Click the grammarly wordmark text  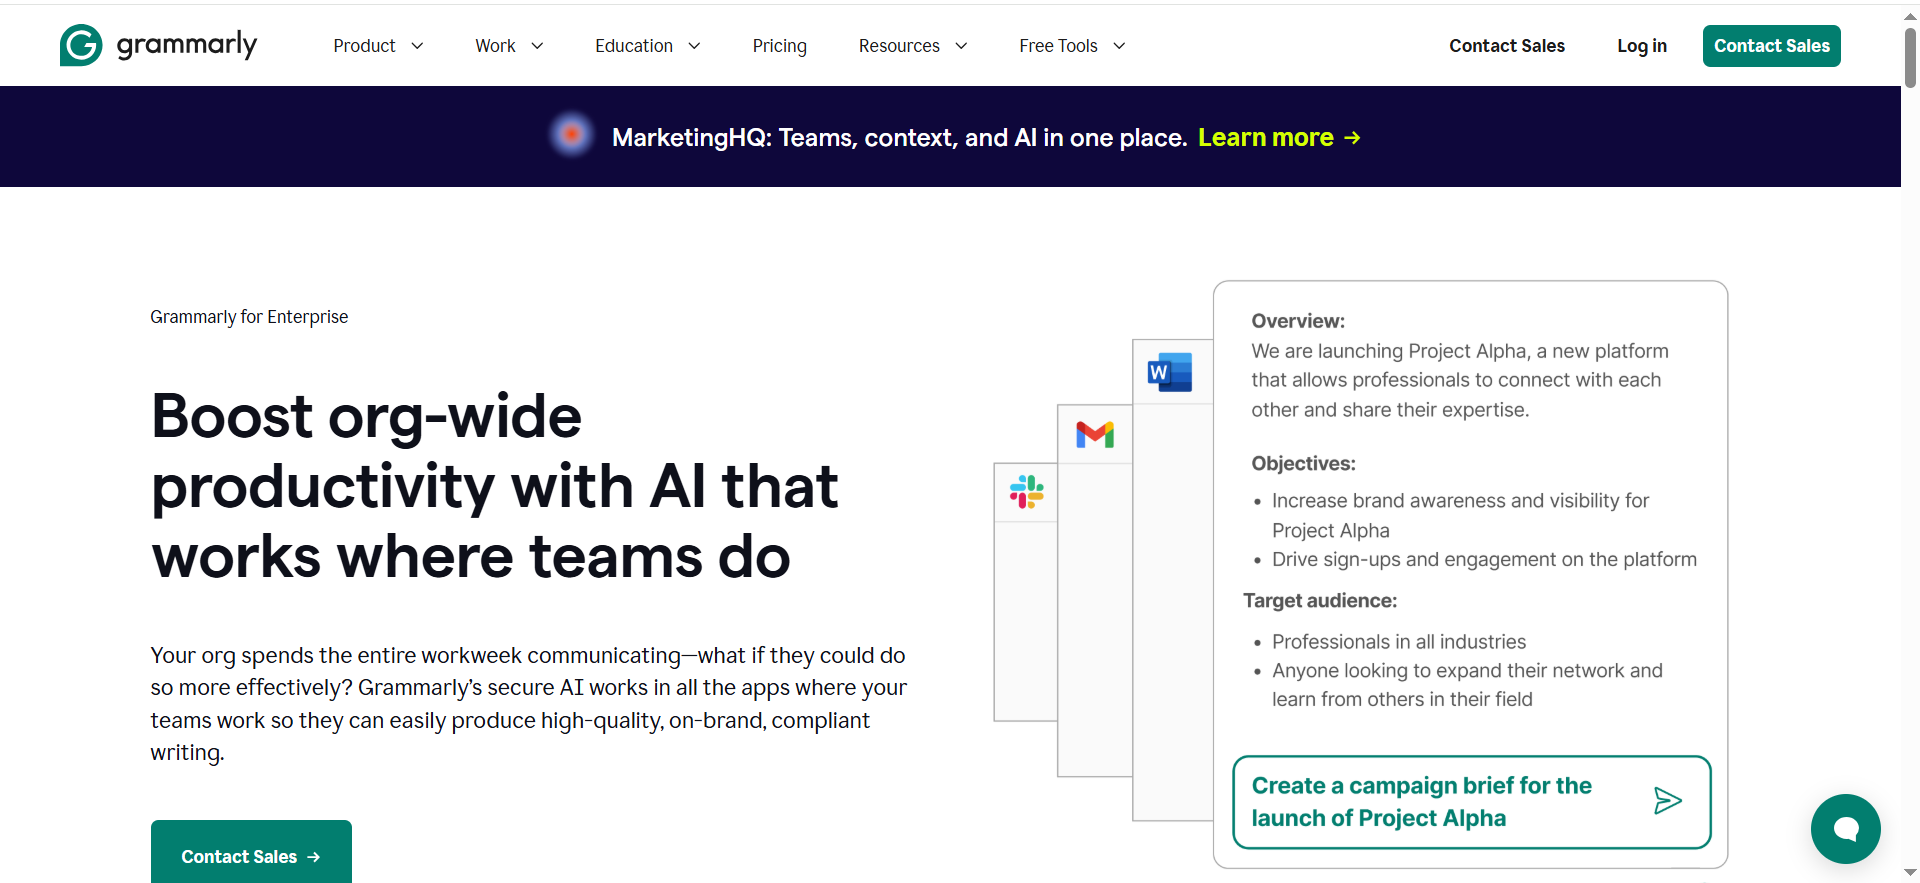point(187,45)
